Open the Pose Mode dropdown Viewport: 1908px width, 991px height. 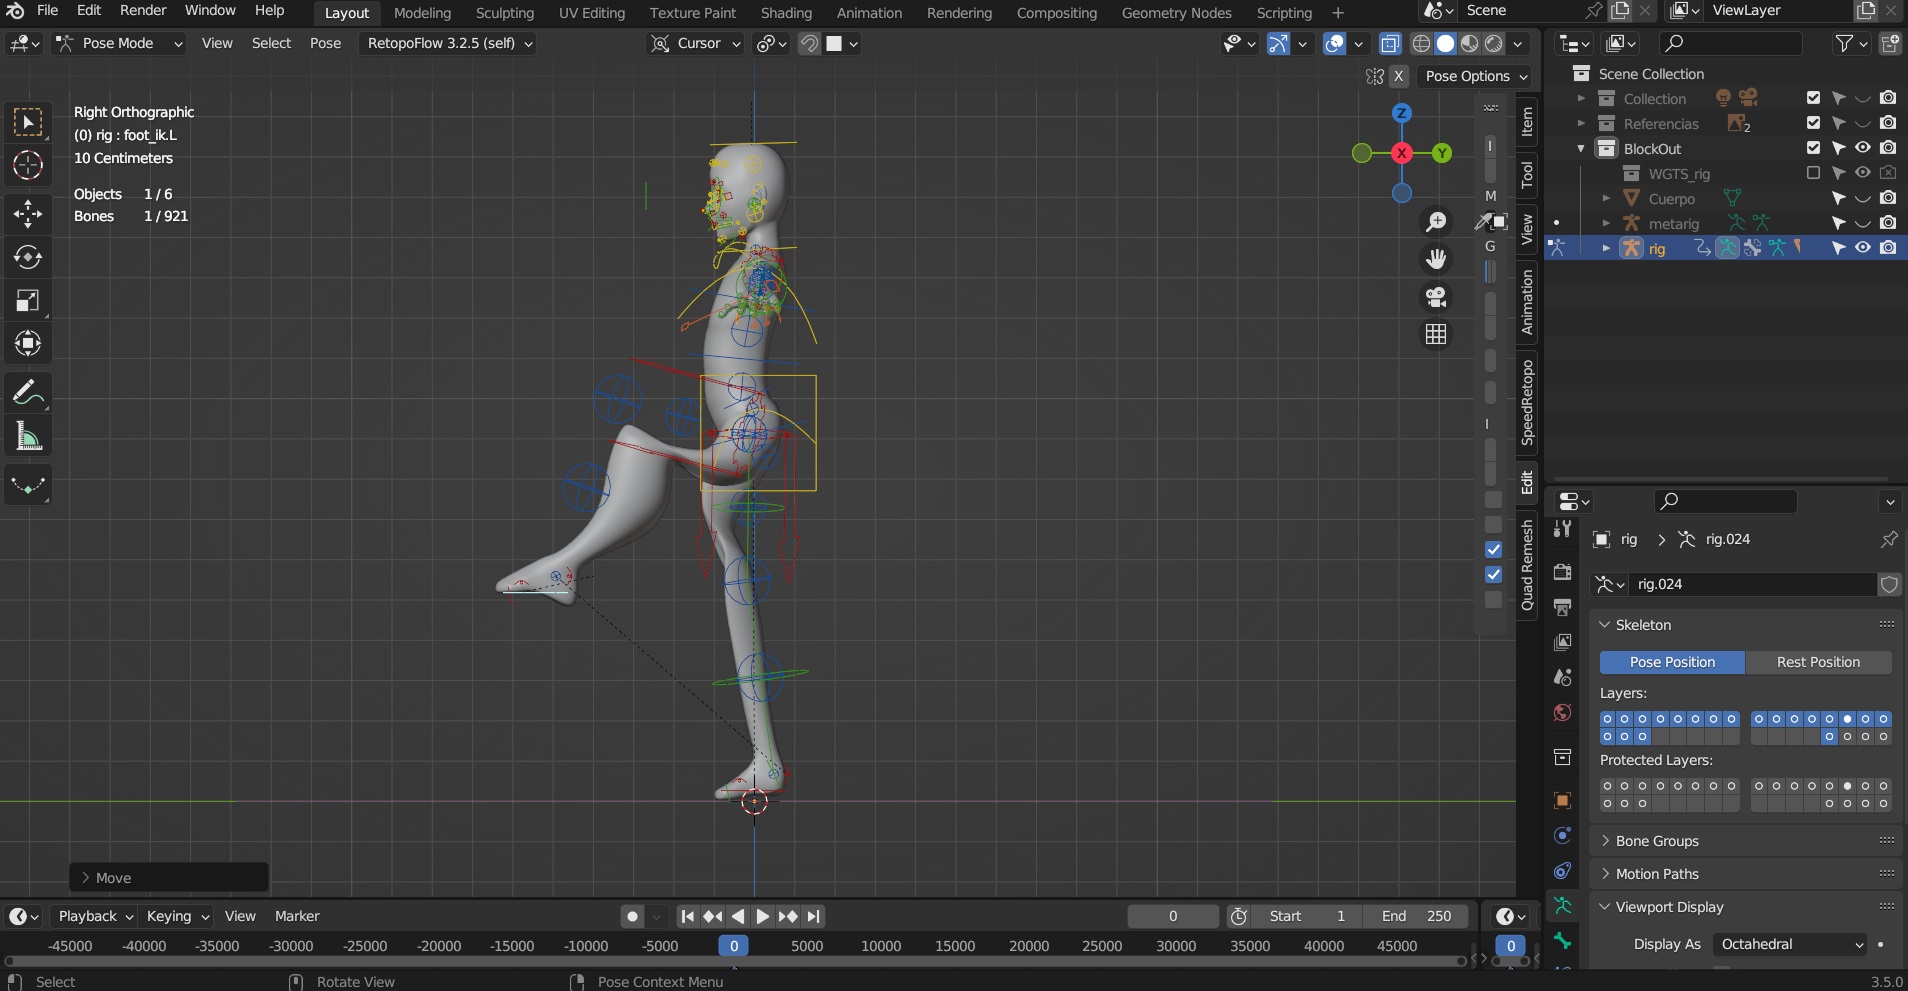pyautogui.click(x=119, y=43)
